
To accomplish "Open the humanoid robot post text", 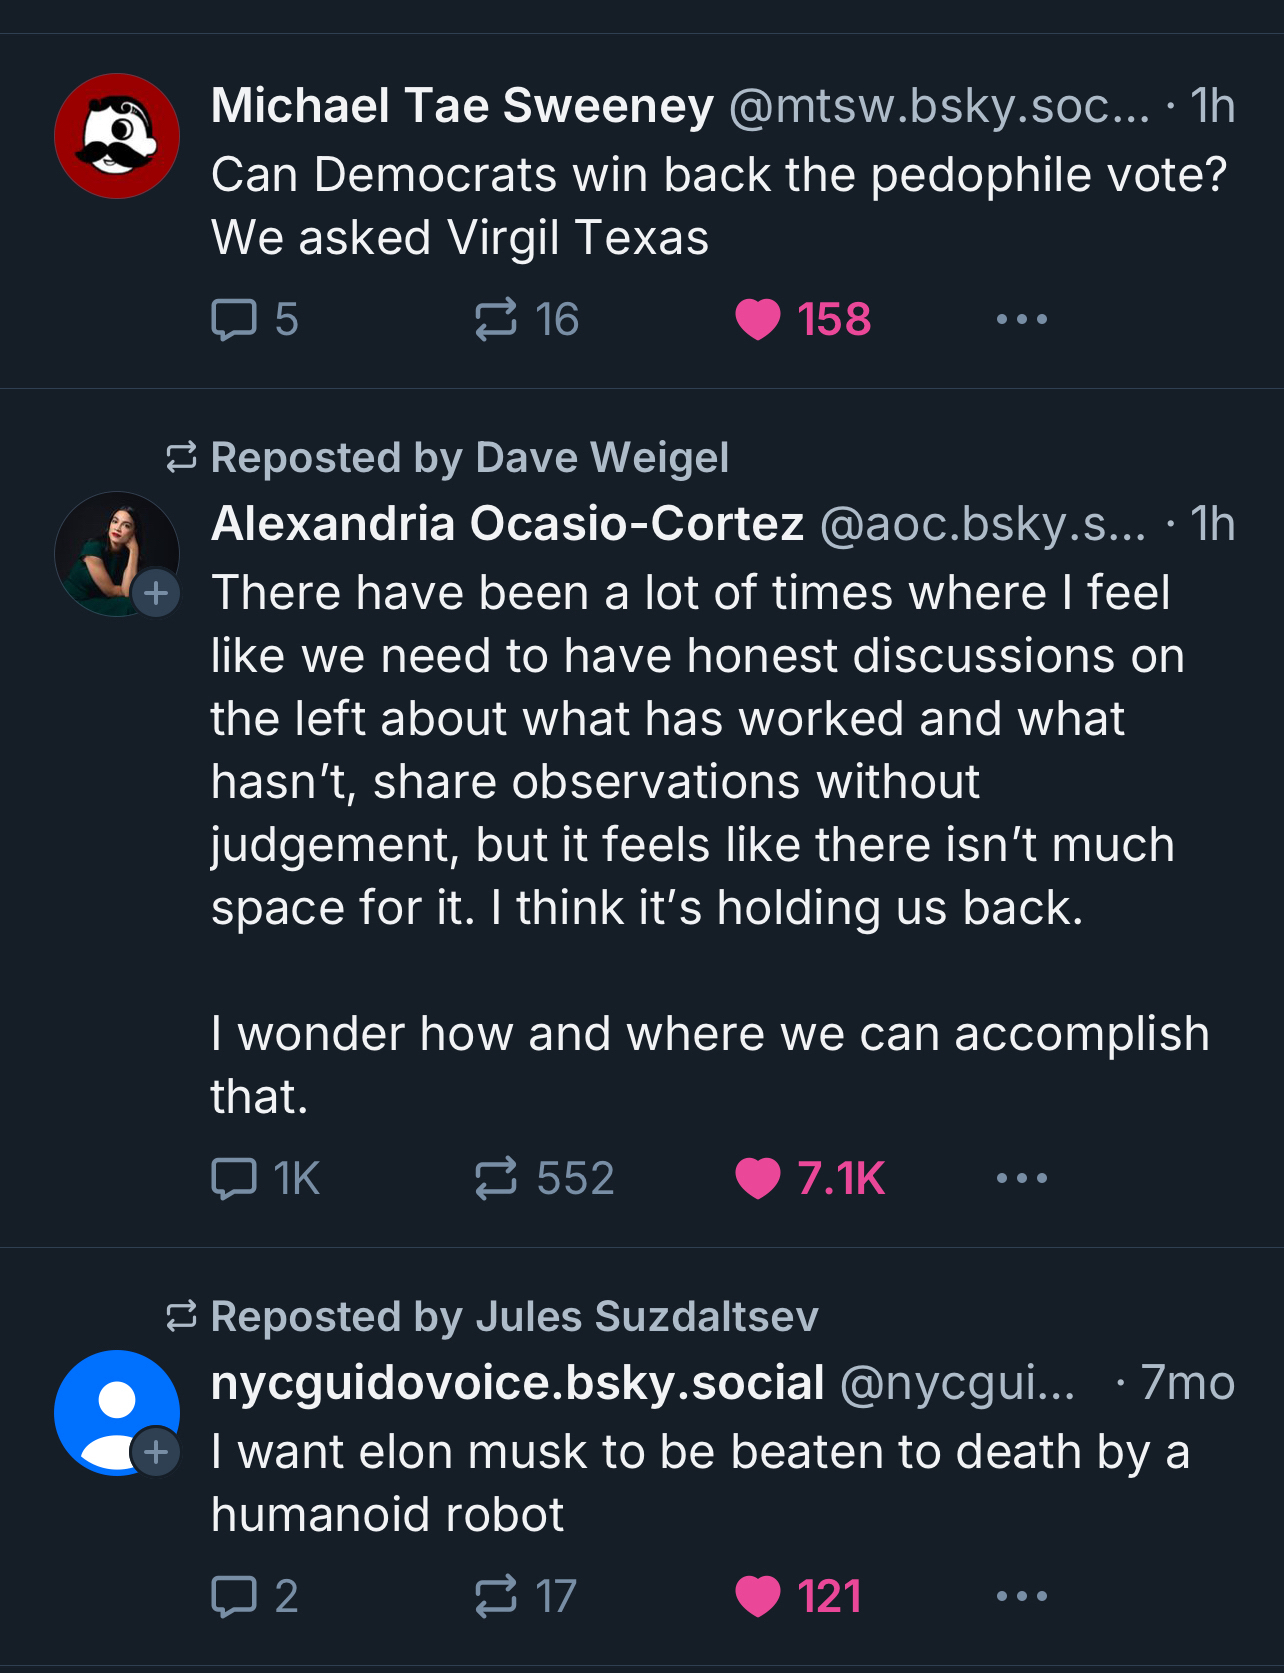I will click(x=699, y=1482).
